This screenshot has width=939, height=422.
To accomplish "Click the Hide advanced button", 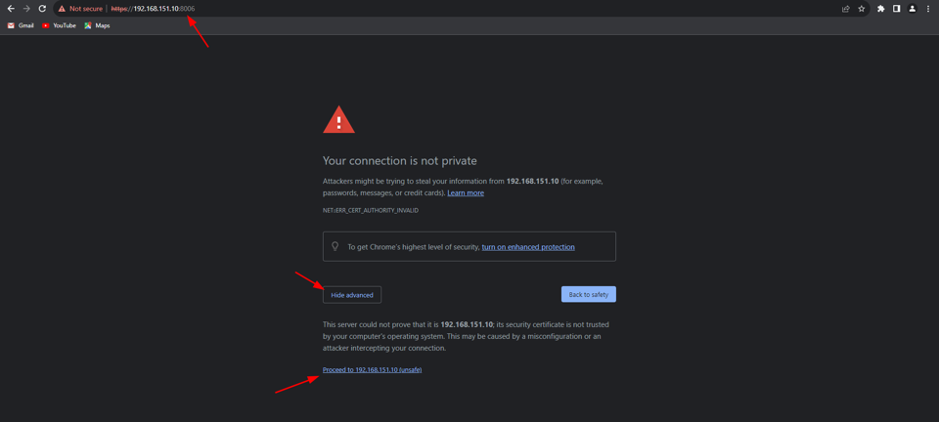I will 352,295.
